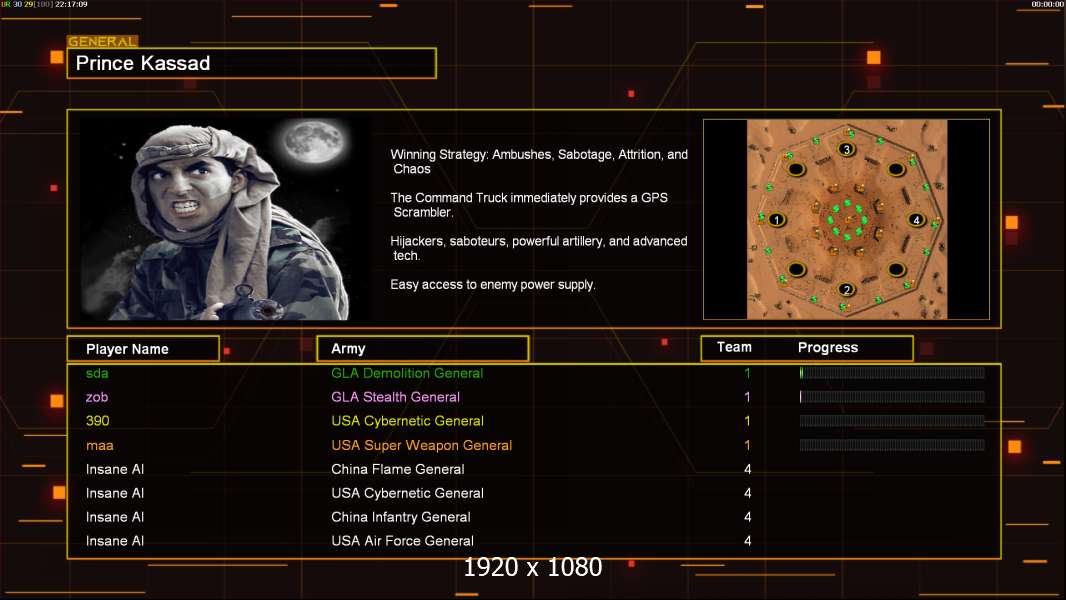
Task: Click Insane AI in China Flame General row
Action: (x=115, y=469)
